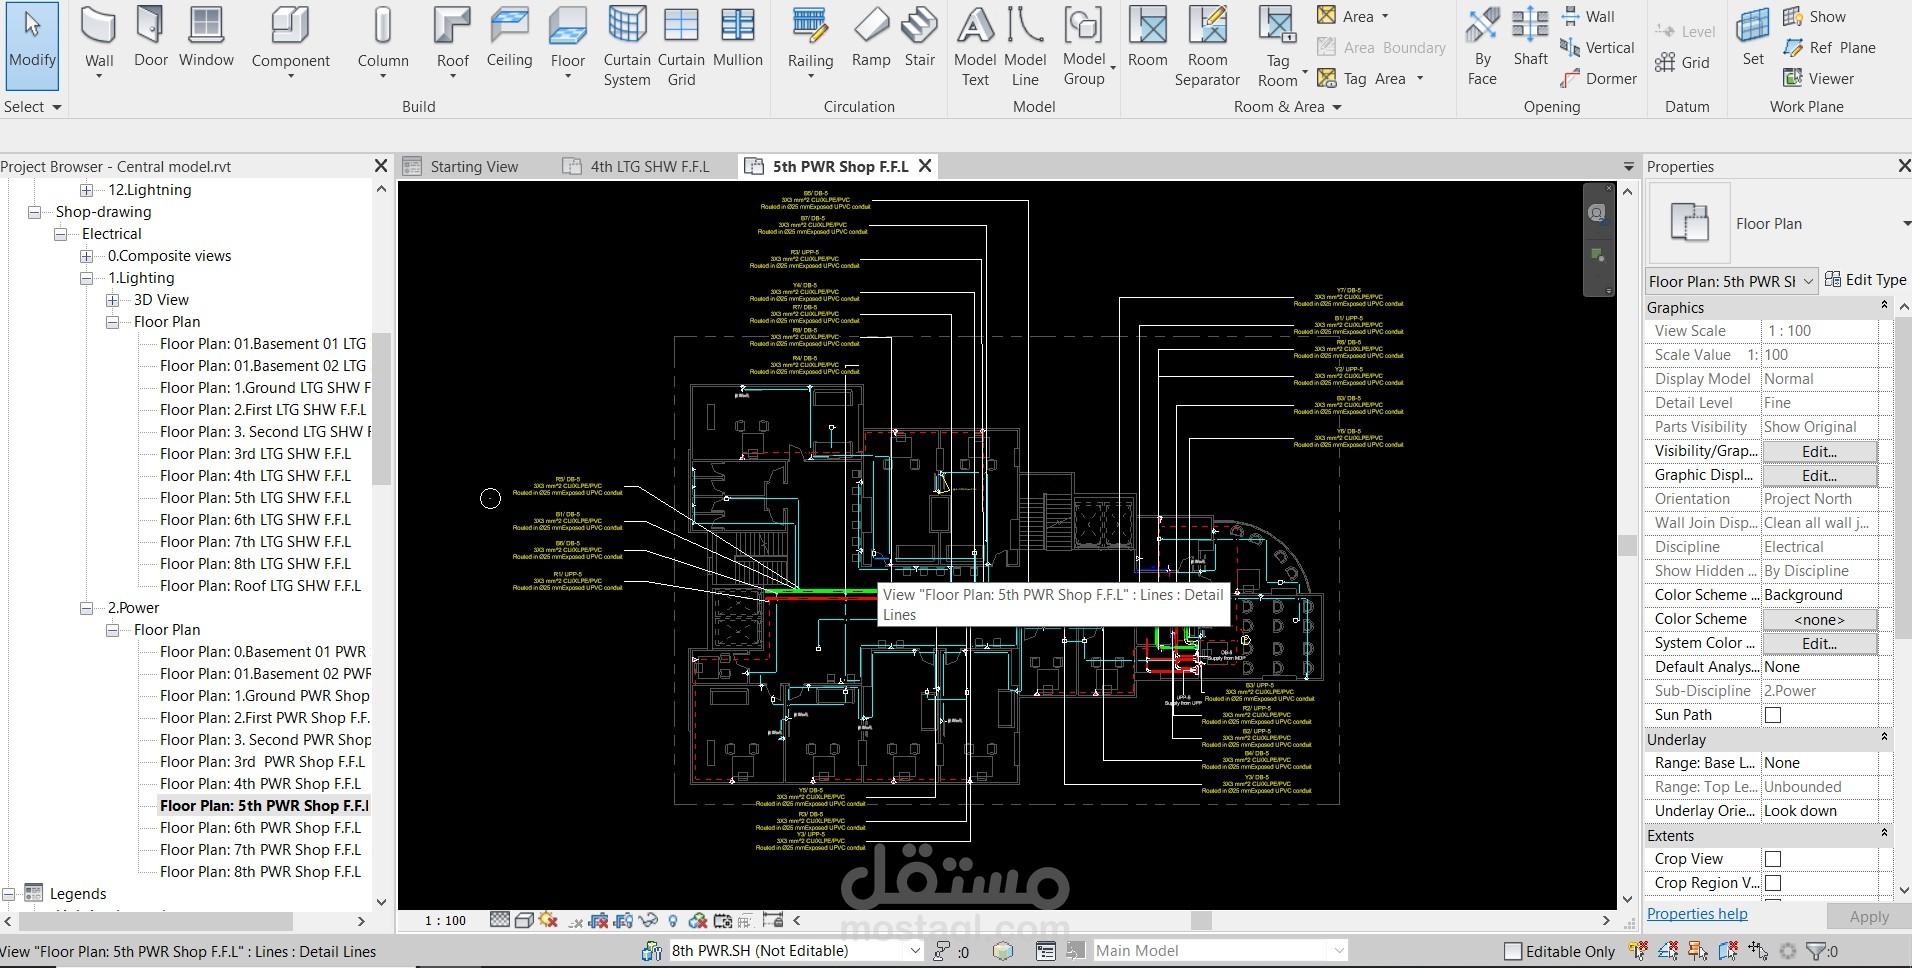This screenshot has height=968, width=1912.
Task: Select the Opening By Face tool
Action: coord(1482,46)
